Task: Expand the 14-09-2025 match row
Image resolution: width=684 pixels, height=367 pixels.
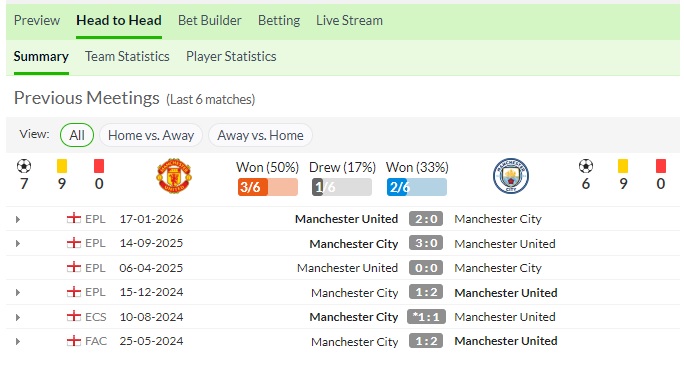Action: [18, 244]
